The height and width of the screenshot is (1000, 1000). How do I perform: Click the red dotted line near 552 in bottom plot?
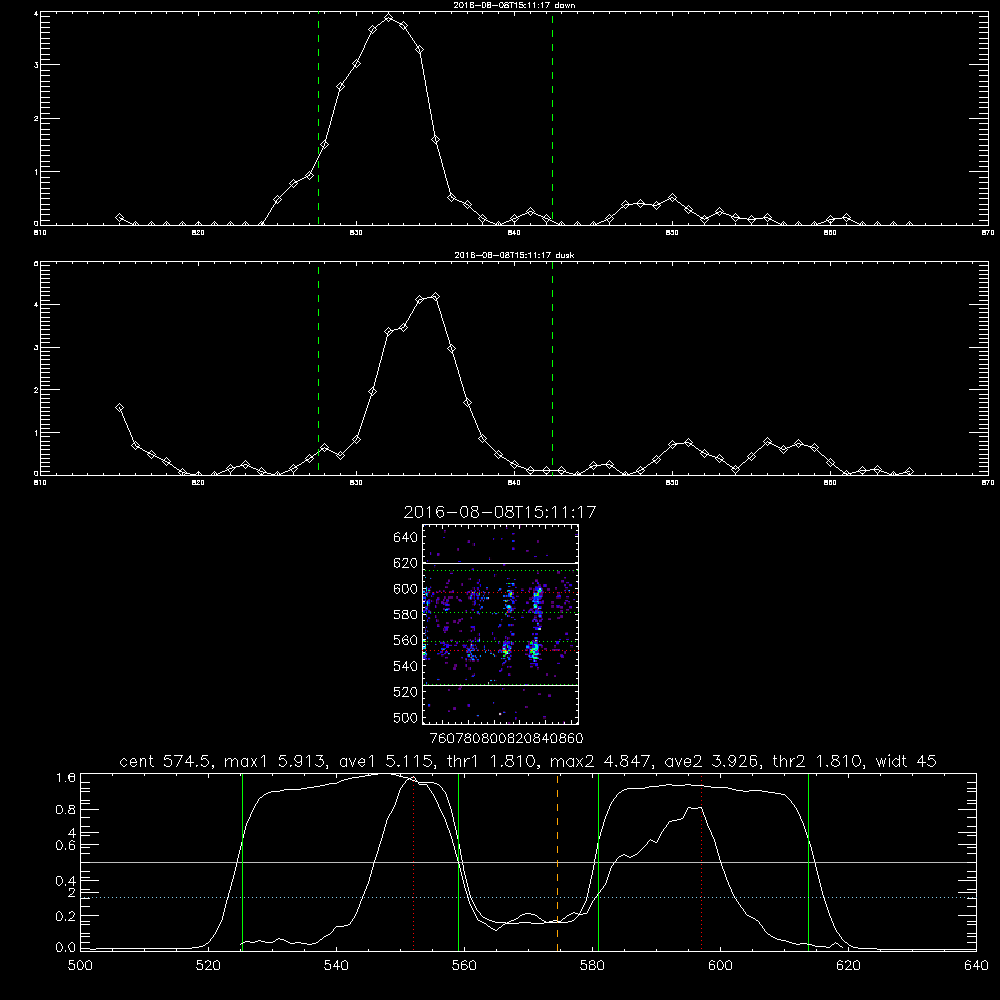[414, 862]
